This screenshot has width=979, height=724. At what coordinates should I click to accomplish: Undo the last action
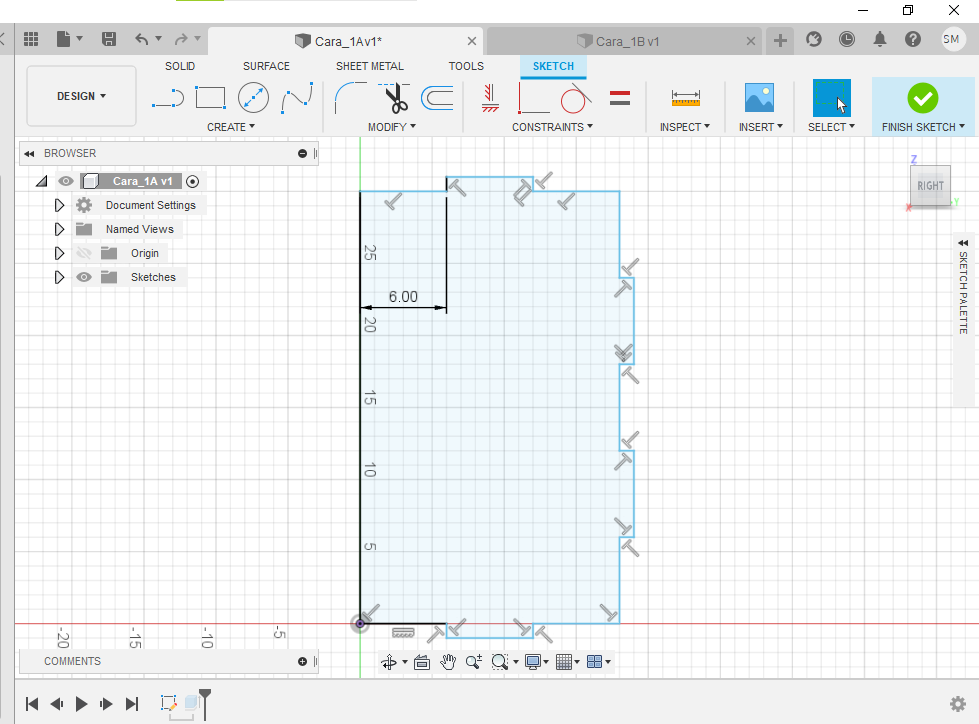click(142, 39)
